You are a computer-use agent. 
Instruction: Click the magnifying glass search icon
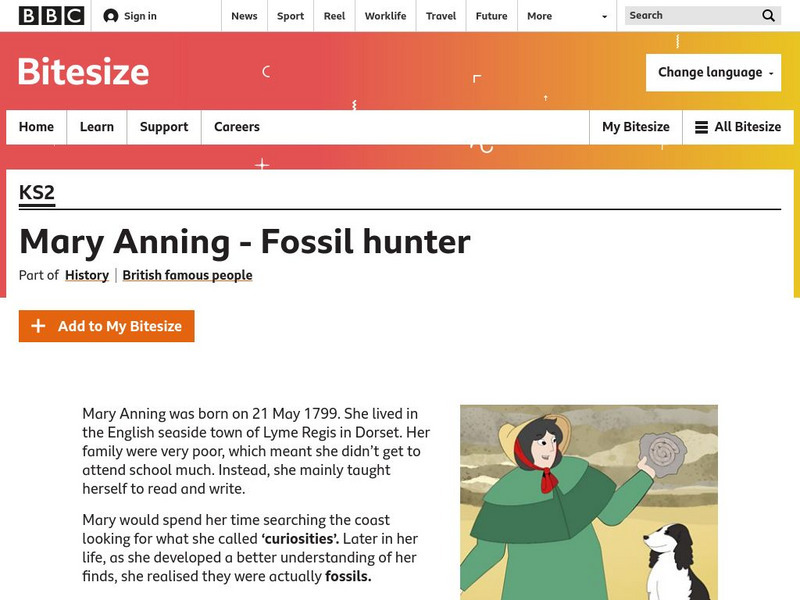coord(767,15)
